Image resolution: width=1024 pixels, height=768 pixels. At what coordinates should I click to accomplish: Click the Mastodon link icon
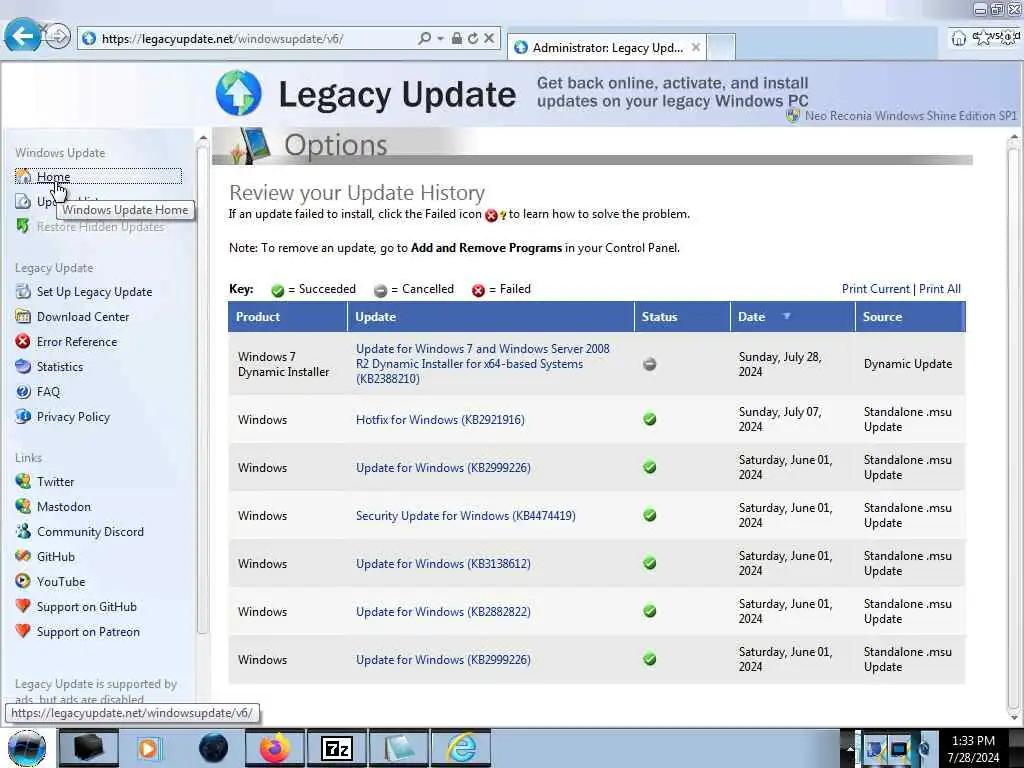point(23,506)
